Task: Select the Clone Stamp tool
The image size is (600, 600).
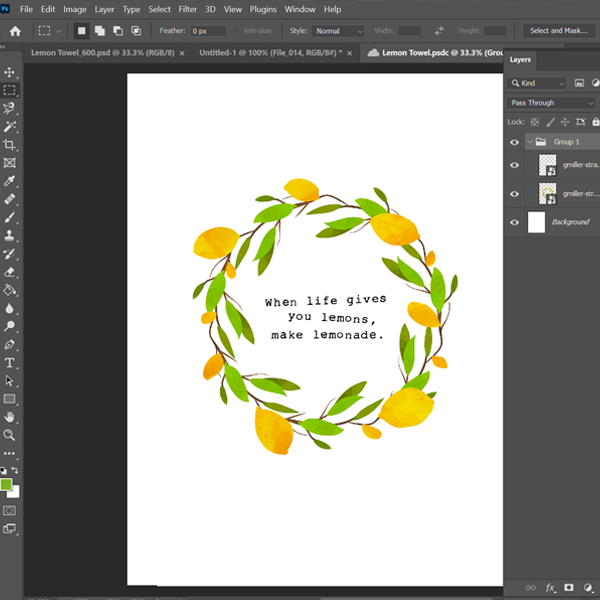Action: click(10, 235)
